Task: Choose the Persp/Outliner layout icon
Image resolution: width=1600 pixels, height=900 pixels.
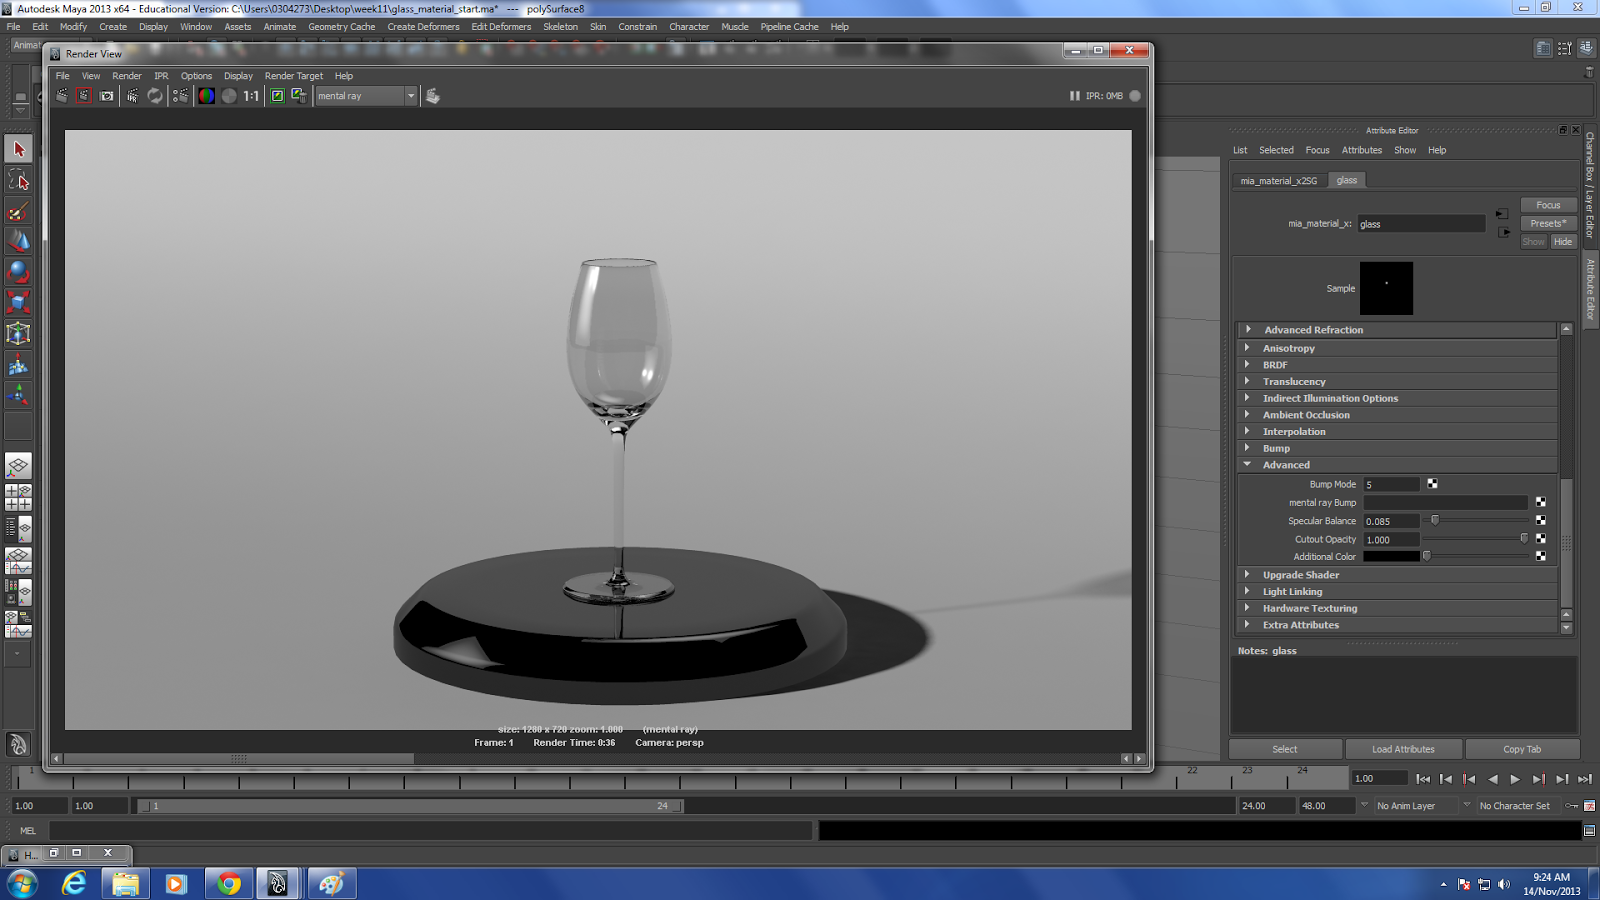Action: 18,529
